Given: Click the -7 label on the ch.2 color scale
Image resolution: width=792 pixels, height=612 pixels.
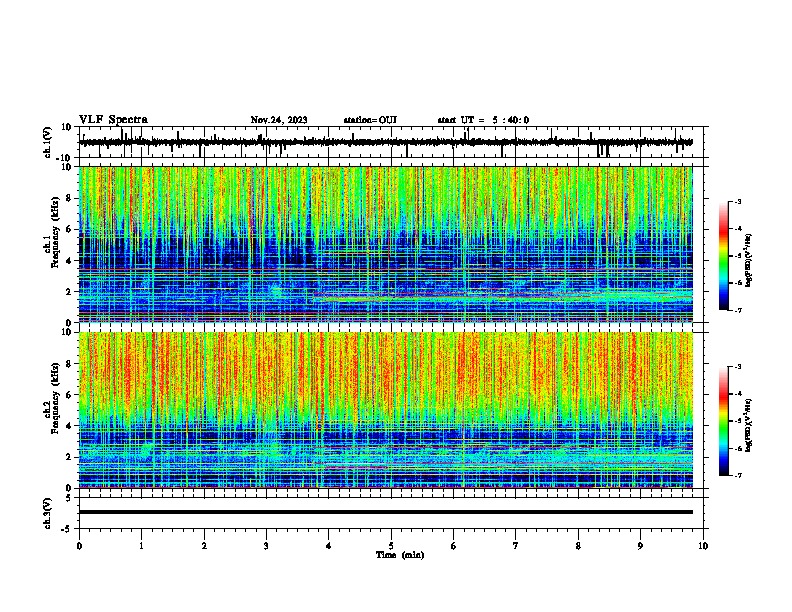Looking at the screenshot, I should (x=737, y=475).
